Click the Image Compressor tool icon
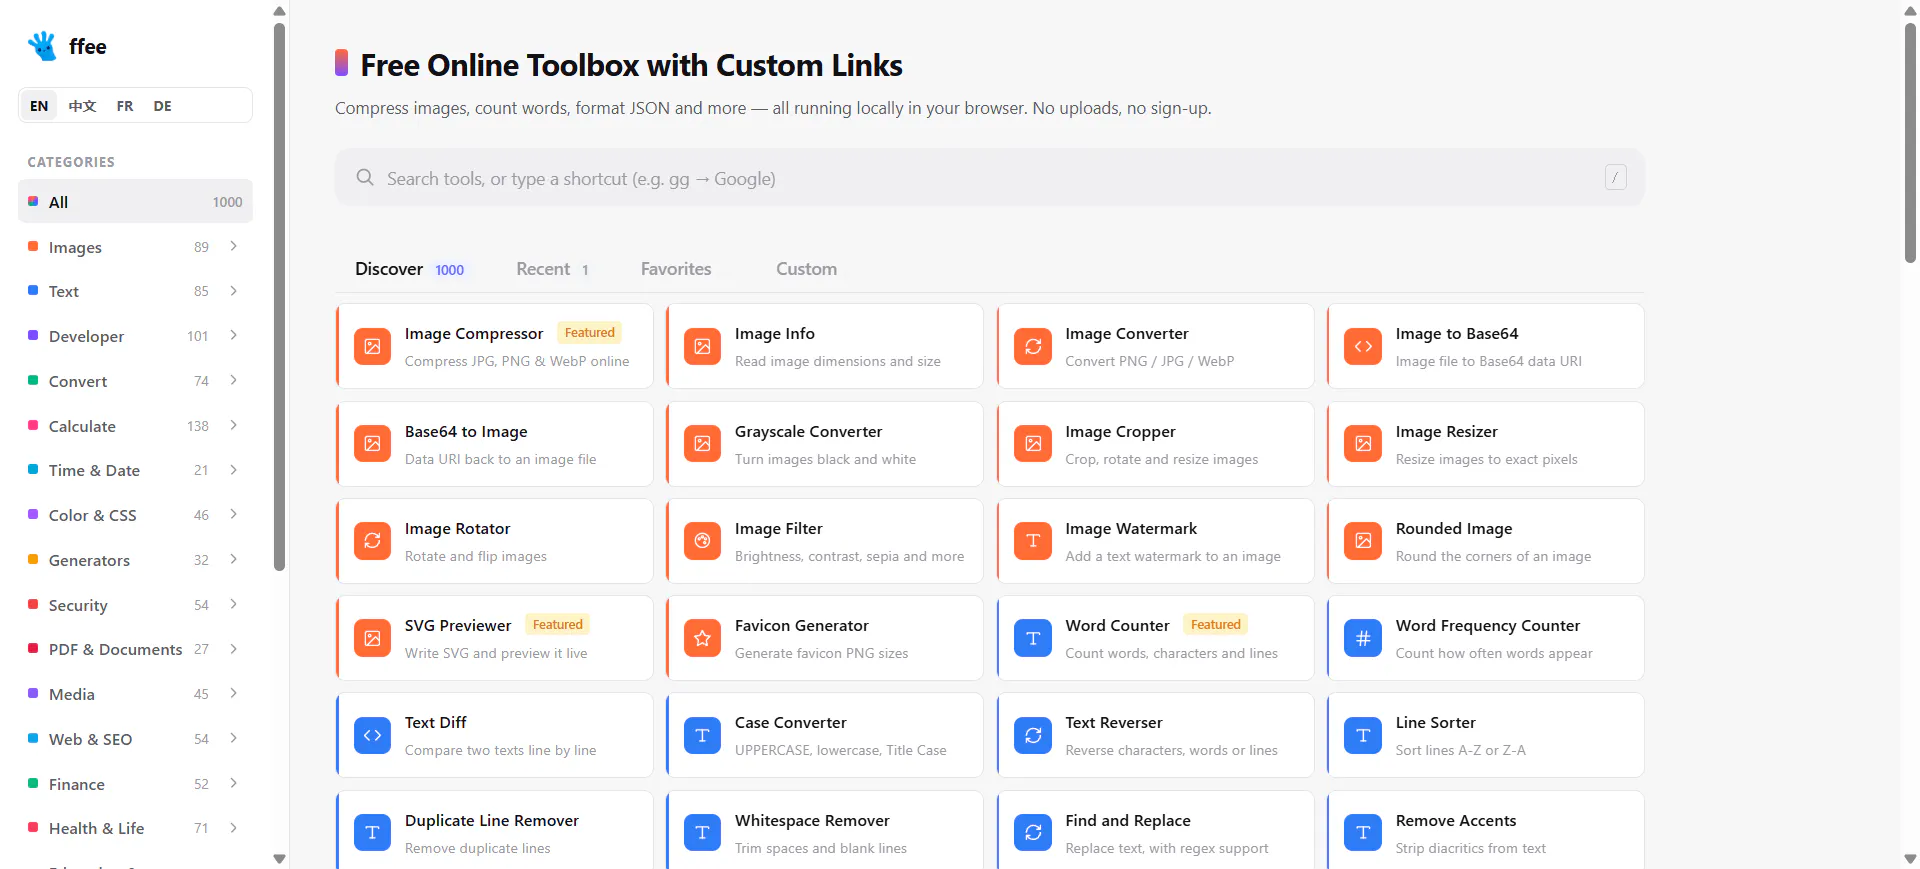The image size is (1920, 869). tap(372, 346)
